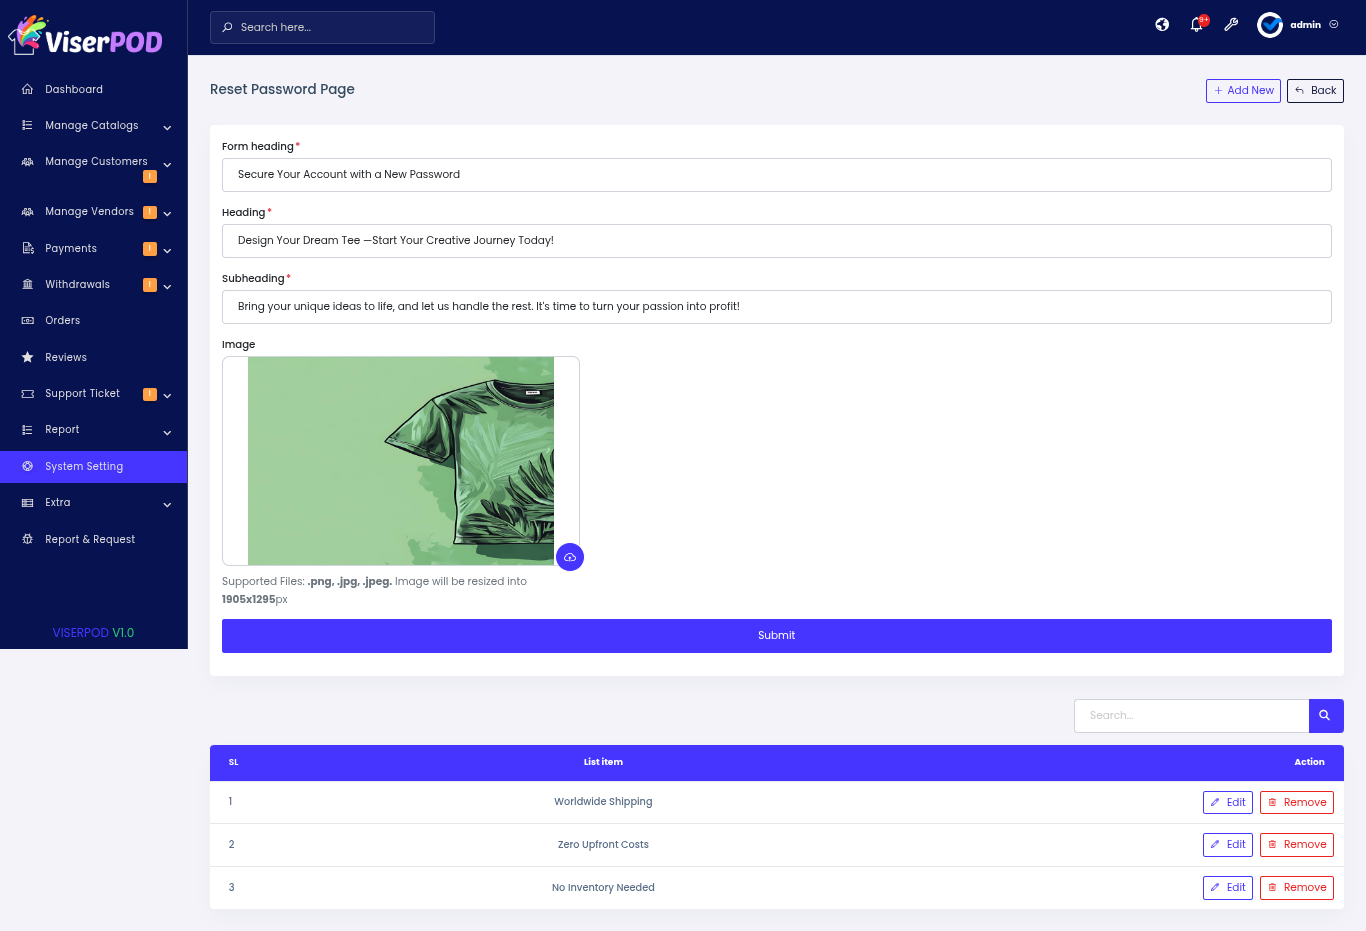Edit the Worldwide Shipping list item
This screenshot has height=931, width=1366.
click(1227, 803)
